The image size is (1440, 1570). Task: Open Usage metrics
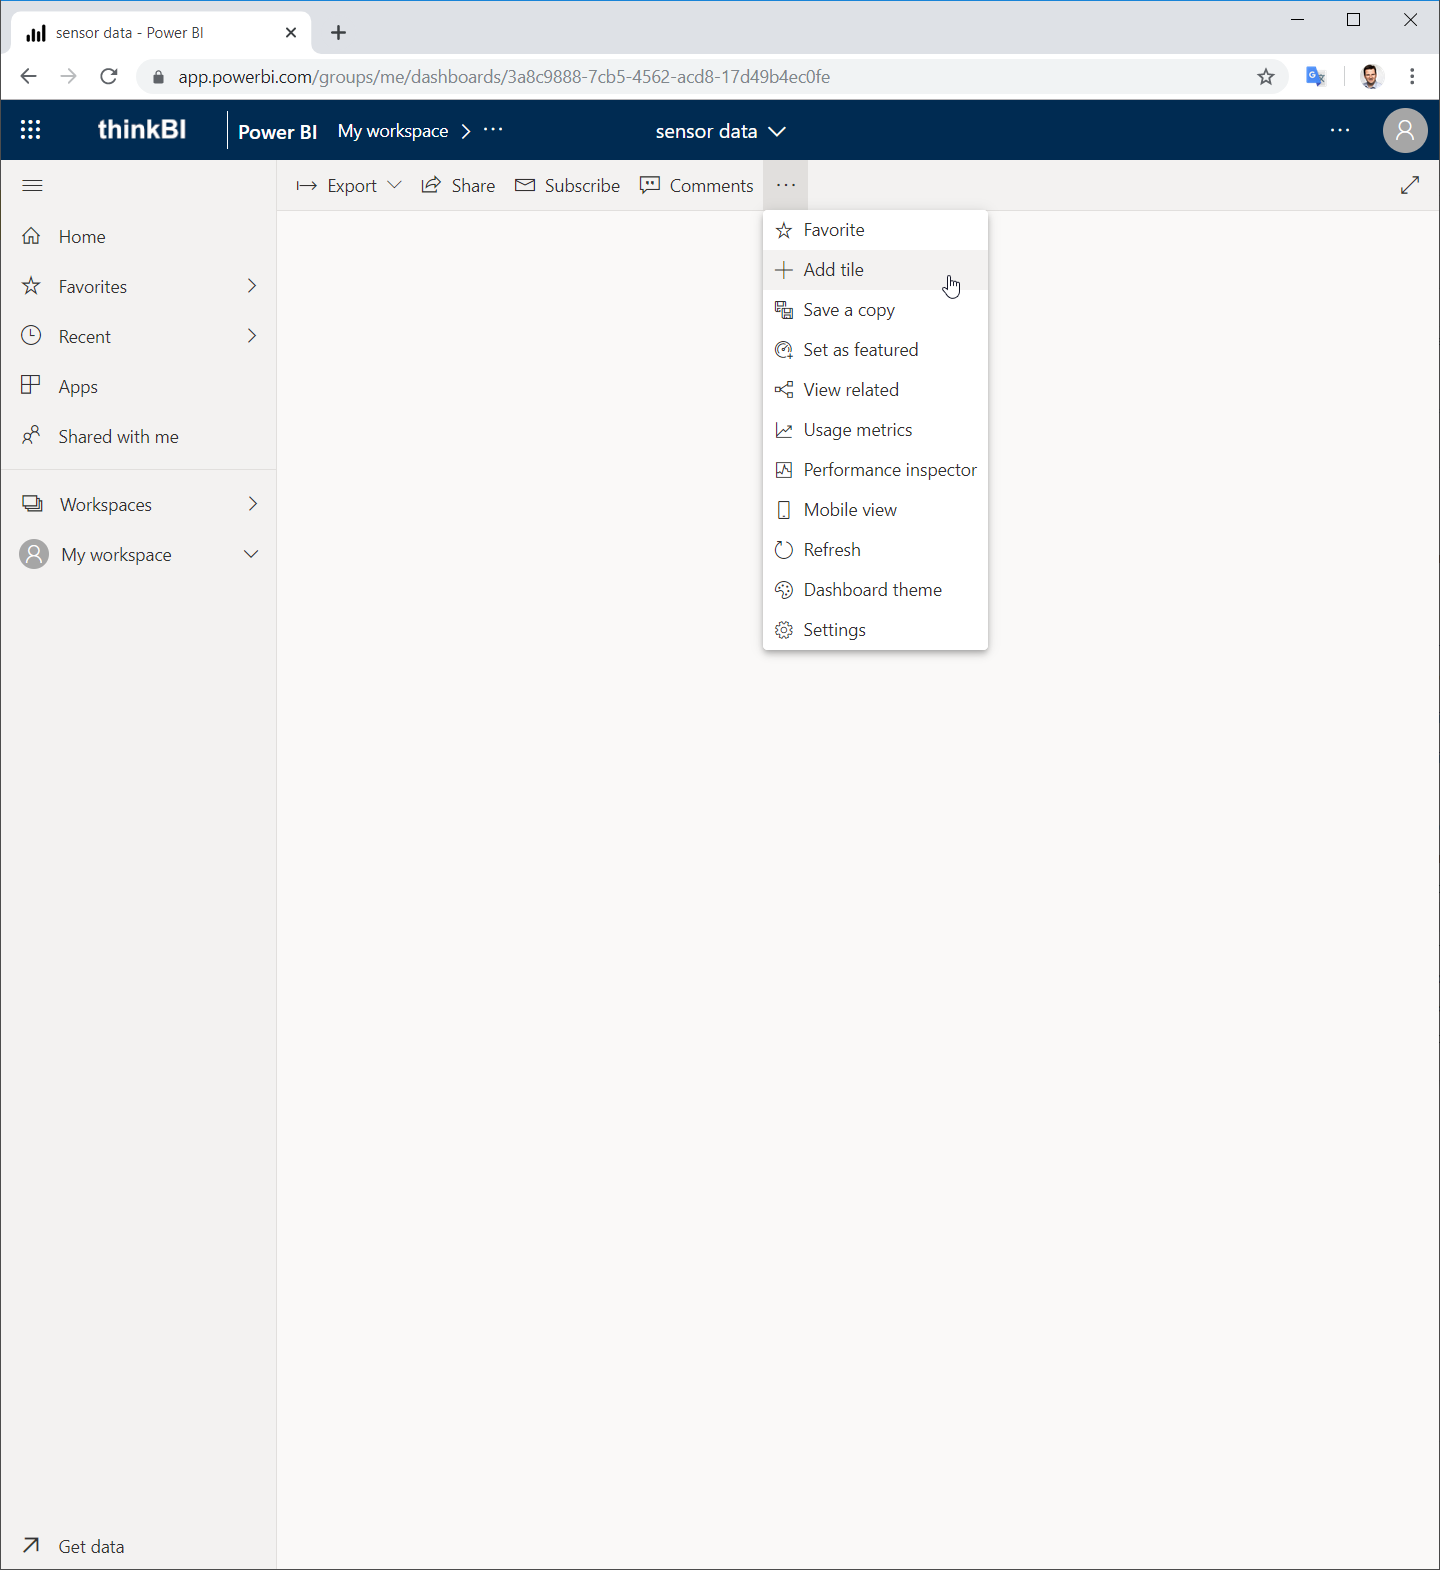pyautogui.click(x=875, y=430)
